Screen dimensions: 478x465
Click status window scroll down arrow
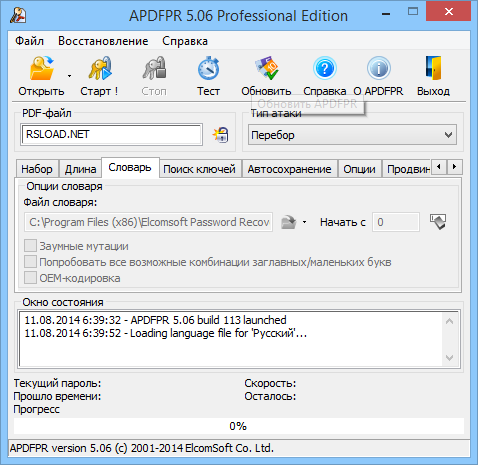click(449, 358)
